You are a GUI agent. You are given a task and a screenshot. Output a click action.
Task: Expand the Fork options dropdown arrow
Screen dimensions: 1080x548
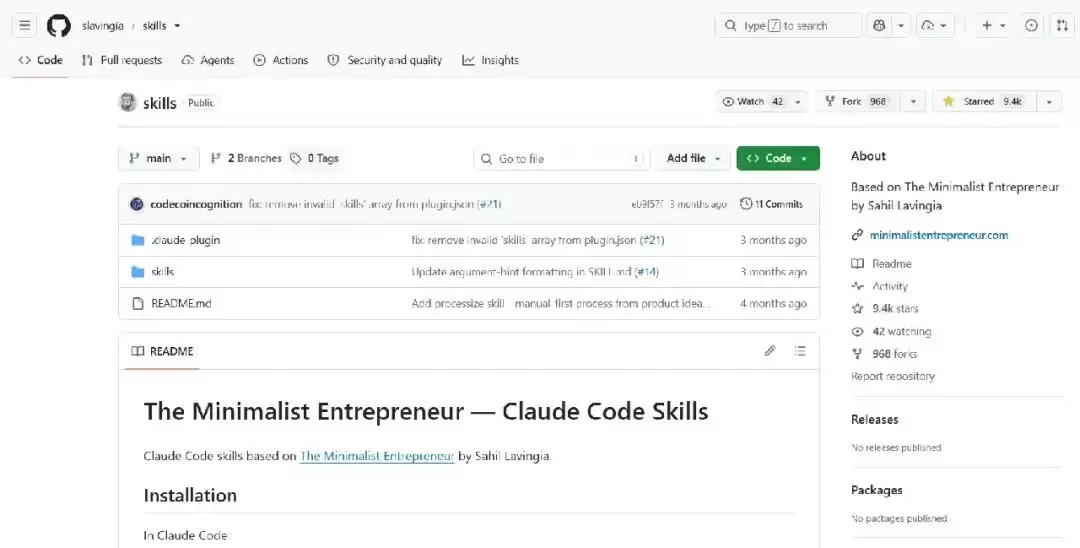pos(913,101)
